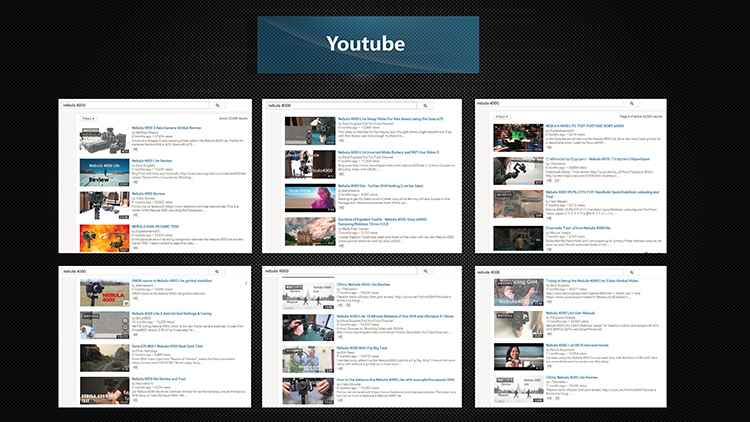Click thumbnail of 'Fig Rig Test' video
Image resolution: width=750 pixels, height=422 pixels.
click(308, 359)
